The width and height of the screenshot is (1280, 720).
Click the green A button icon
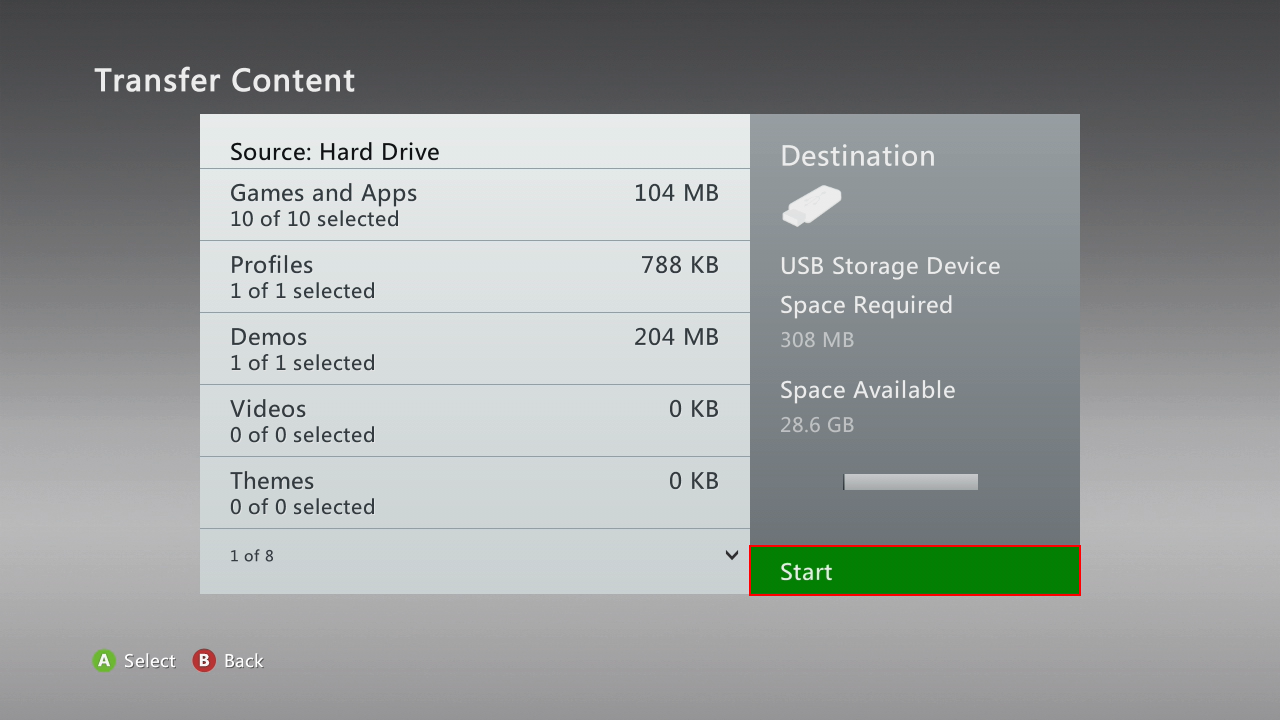(x=104, y=660)
